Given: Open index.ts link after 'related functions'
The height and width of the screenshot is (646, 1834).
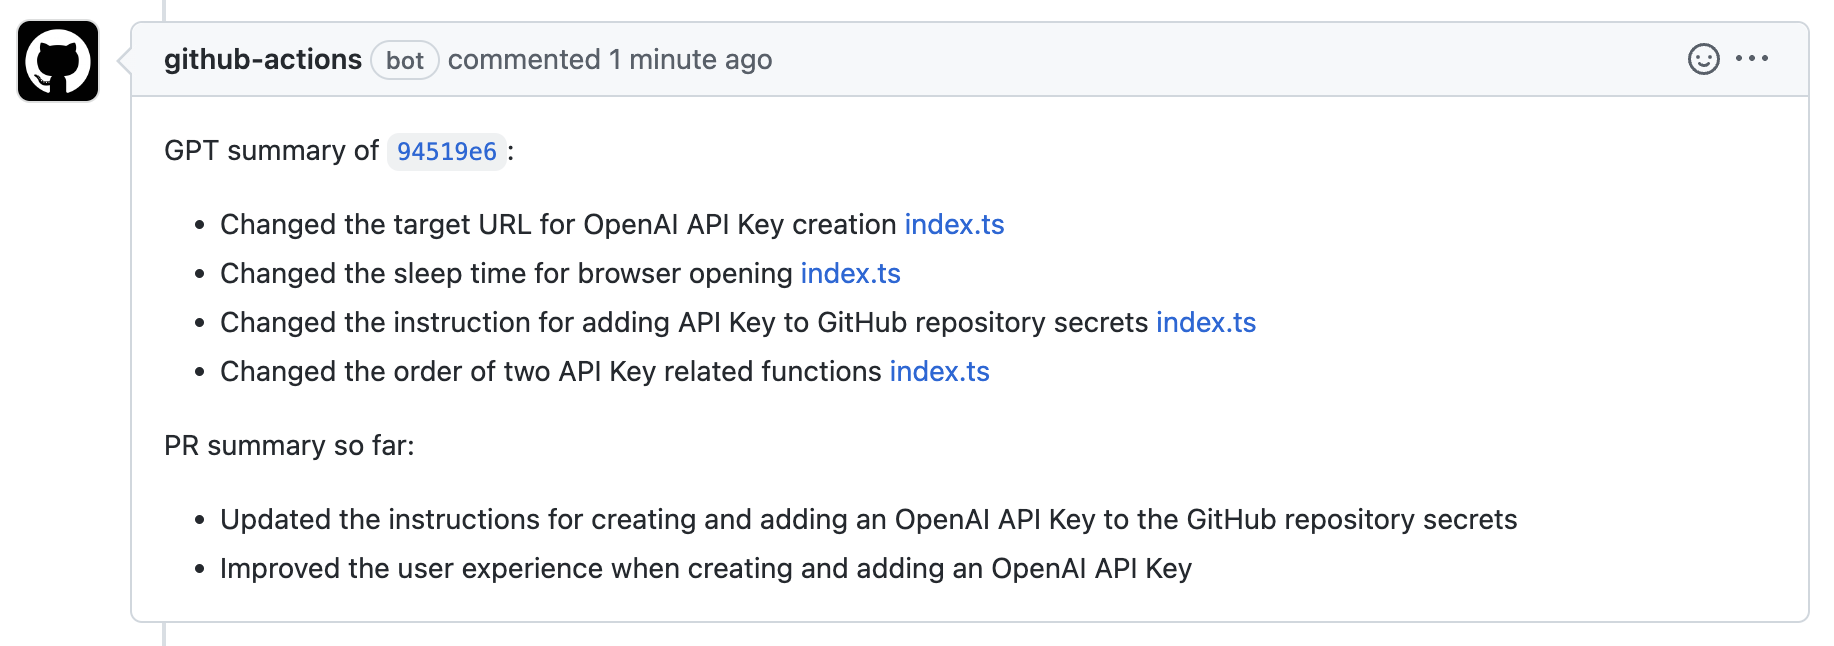Looking at the screenshot, I should [939, 372].
